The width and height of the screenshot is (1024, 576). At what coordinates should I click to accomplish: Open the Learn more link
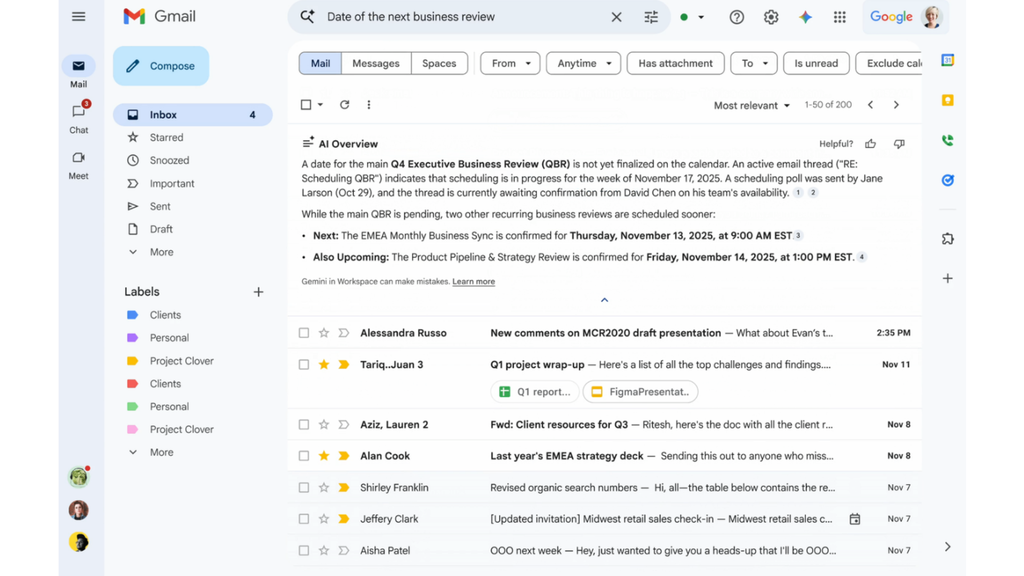coord(473,282)
